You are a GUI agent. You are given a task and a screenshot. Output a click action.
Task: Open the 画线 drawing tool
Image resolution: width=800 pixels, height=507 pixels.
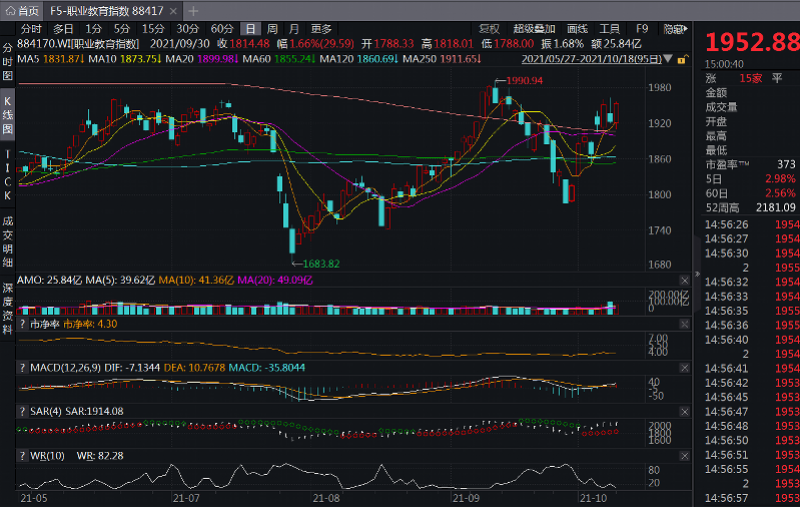coord(577,29)
